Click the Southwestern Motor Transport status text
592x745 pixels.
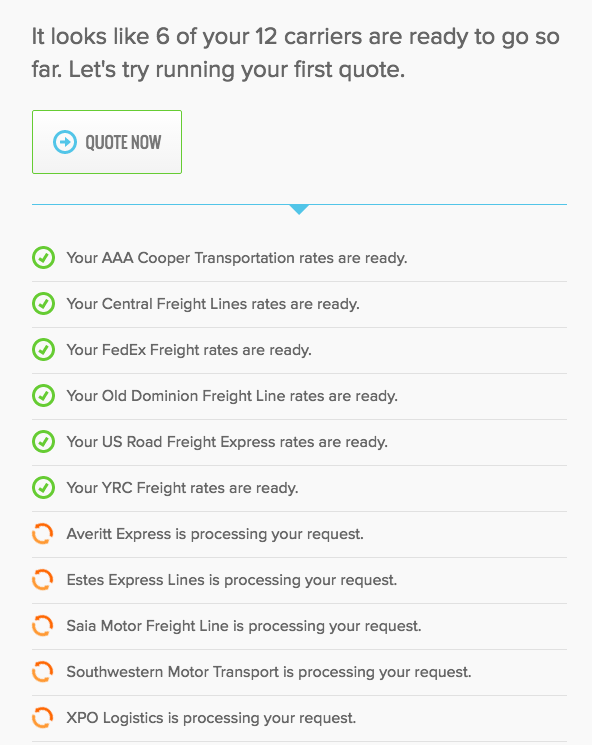[x=269, y=672]
